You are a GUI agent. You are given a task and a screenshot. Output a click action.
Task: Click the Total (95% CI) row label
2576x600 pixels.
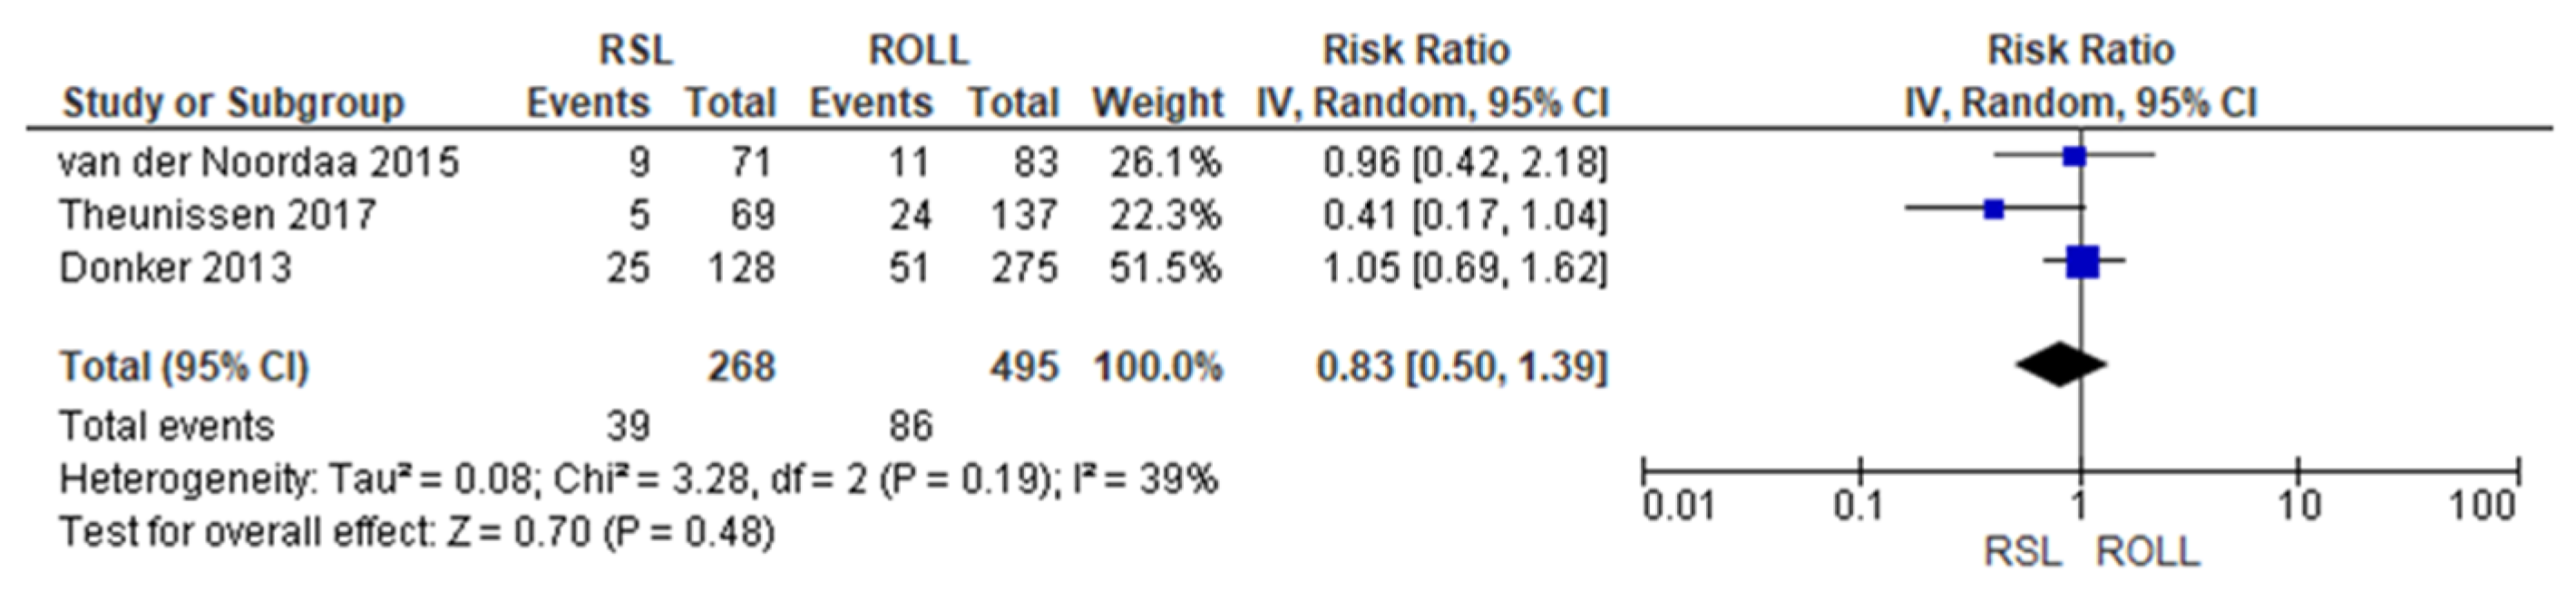pos(184,367)
